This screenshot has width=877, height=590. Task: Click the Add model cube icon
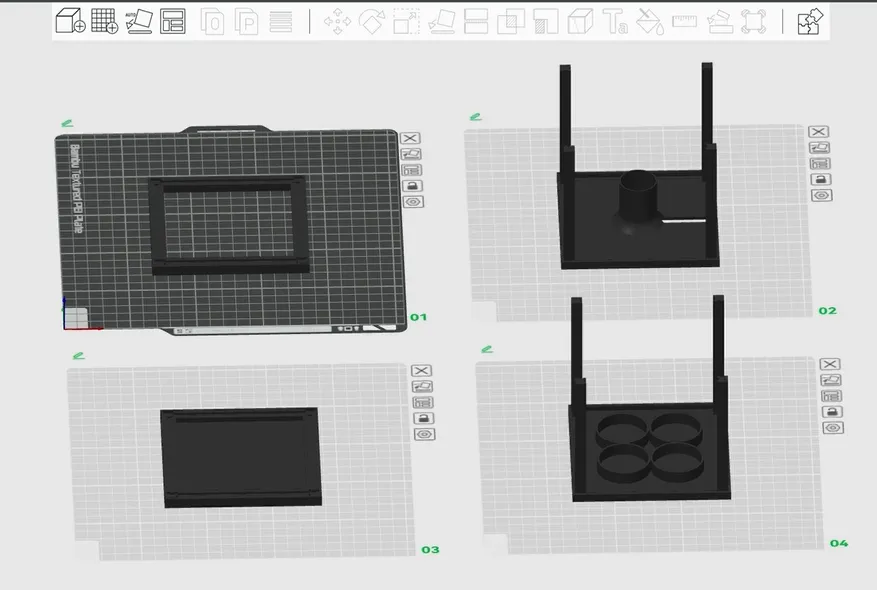tap(70, 21)
